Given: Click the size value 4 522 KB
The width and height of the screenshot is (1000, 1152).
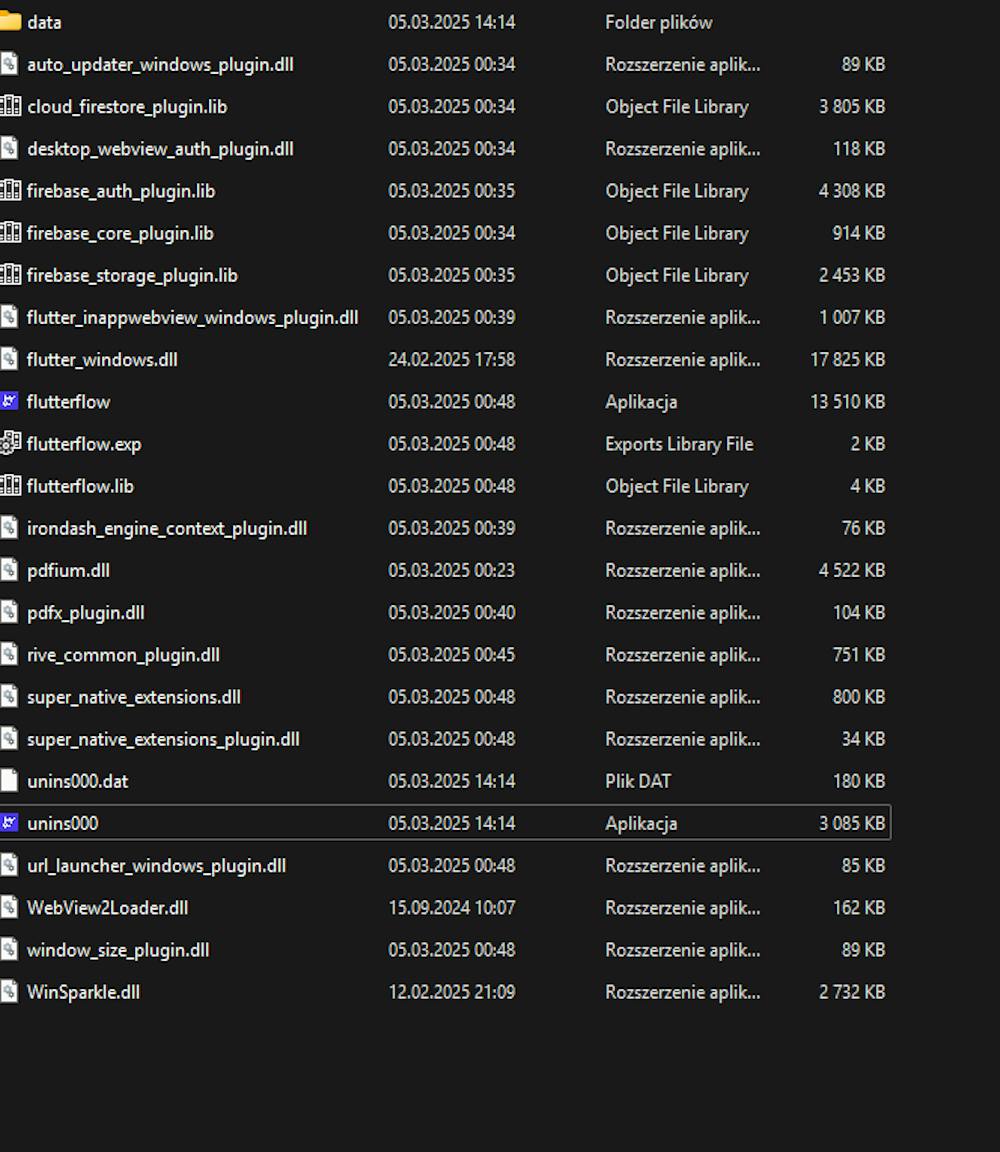Looking at the screenshot, I should (x=852, y=570).
